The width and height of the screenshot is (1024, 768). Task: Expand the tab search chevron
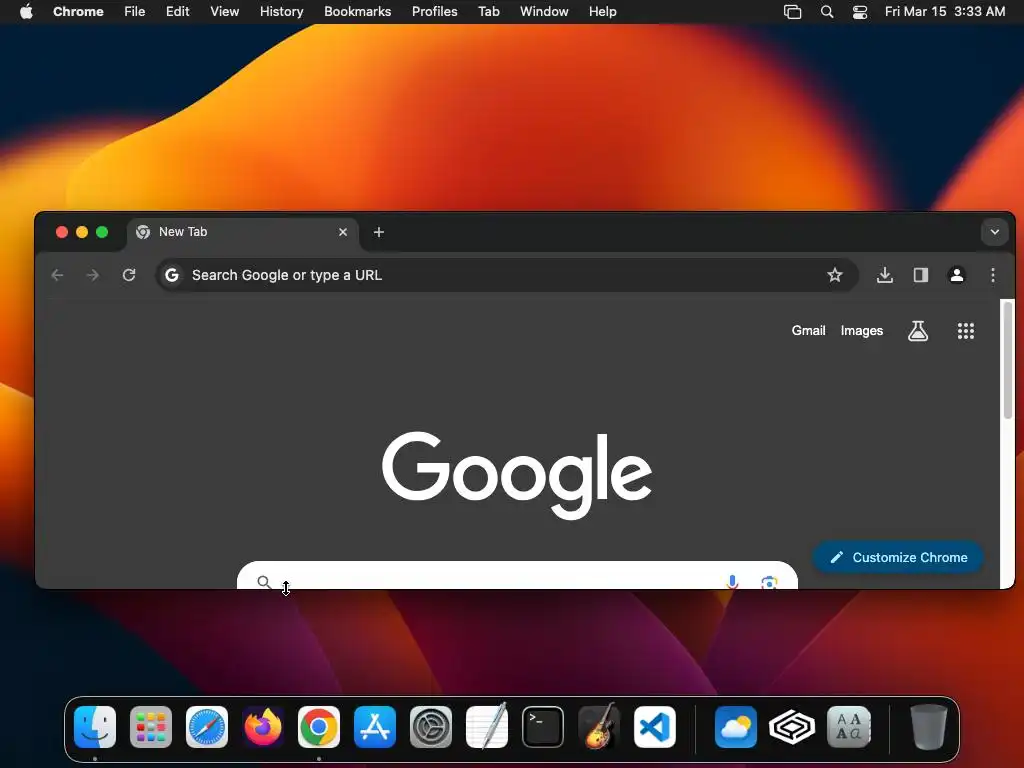tap(995, 232)
